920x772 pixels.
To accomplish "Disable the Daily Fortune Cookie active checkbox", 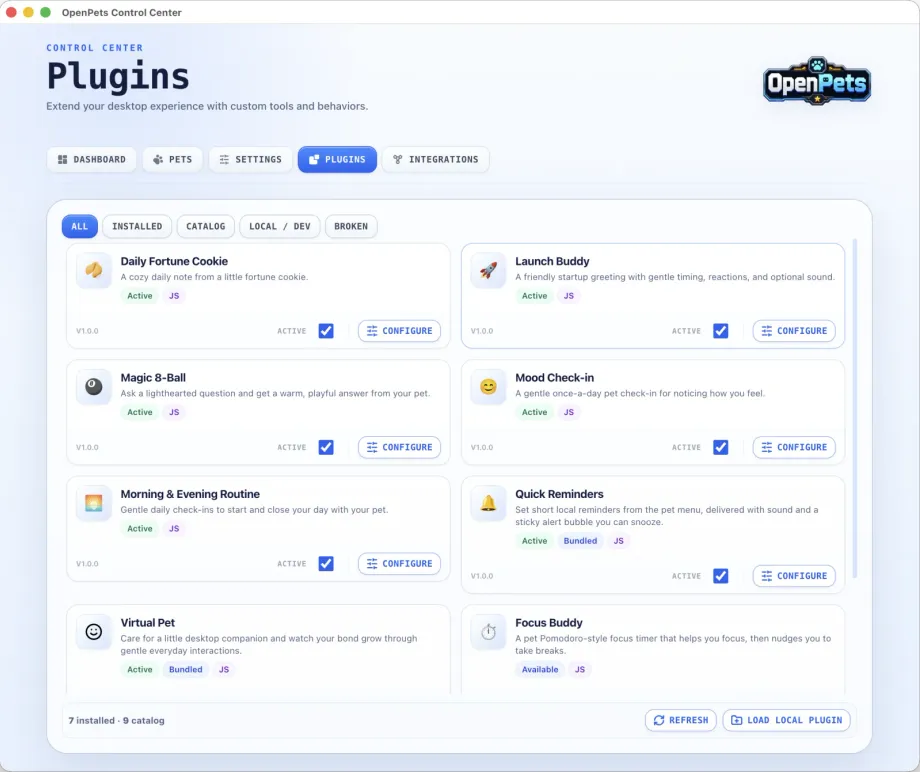I will pos(326,331).
